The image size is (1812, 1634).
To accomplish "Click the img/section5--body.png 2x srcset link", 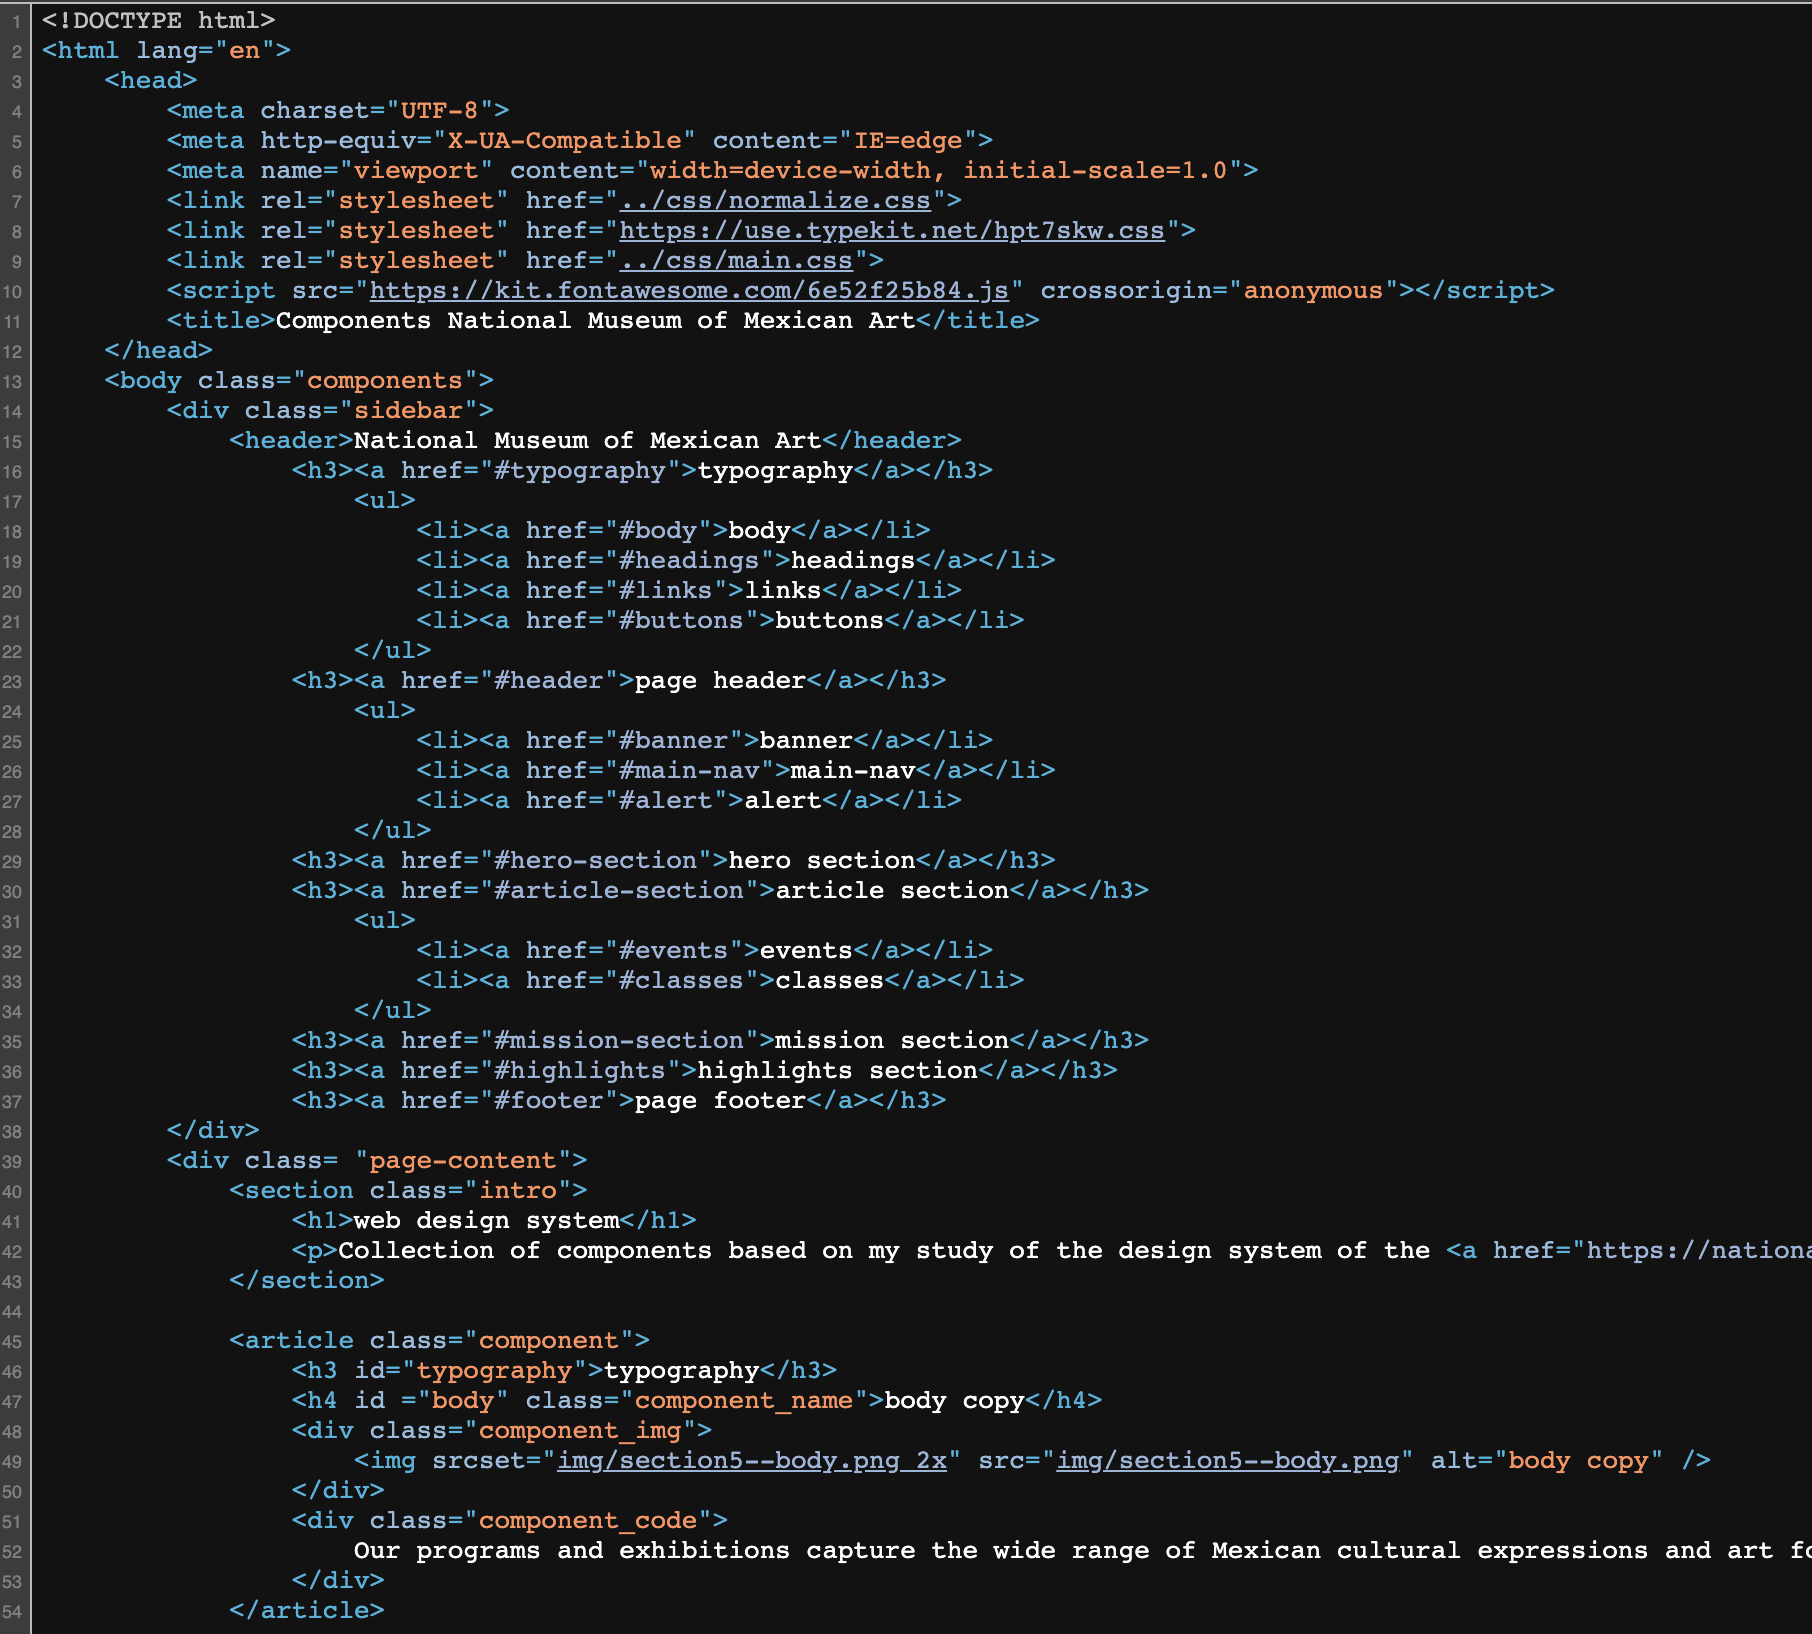I will tap(752, 1460).
